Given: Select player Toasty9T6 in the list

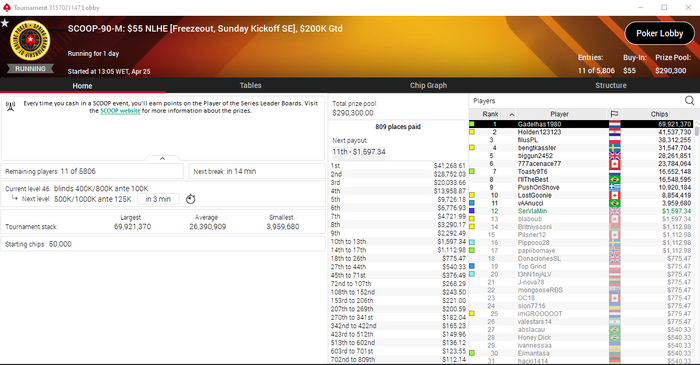Looking at the screenshot, I should point(581,172).
